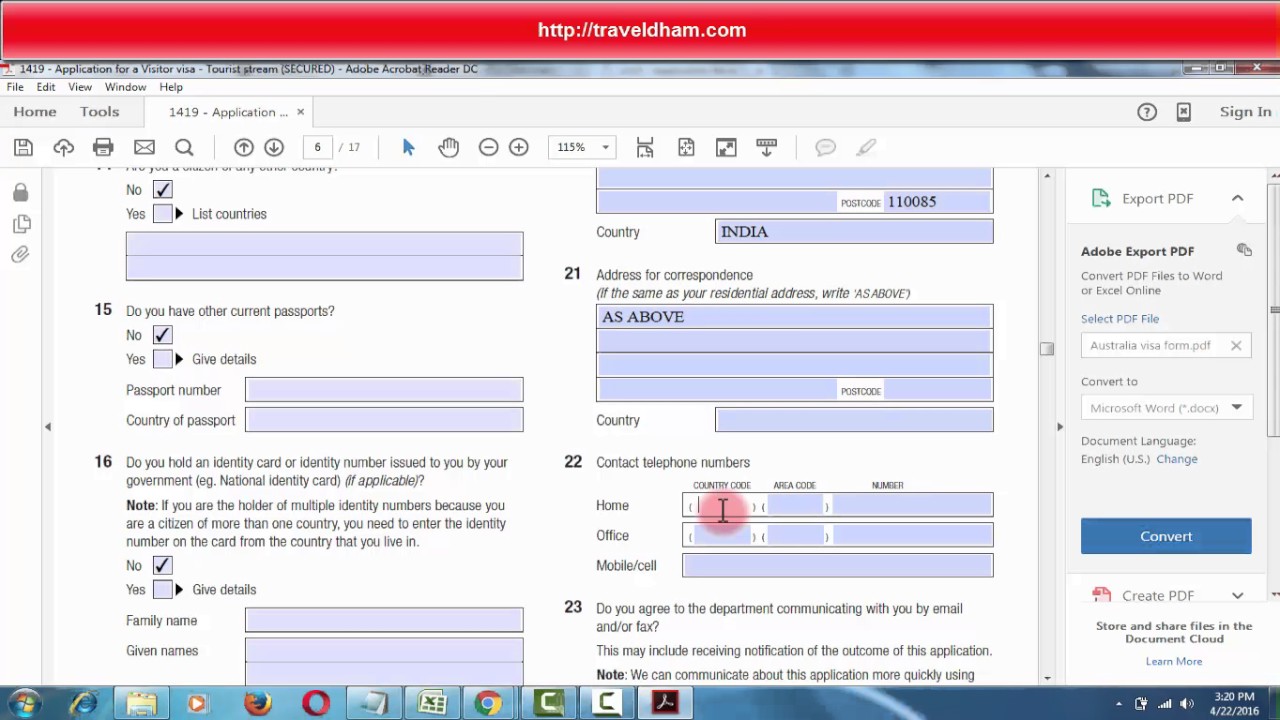Open page thumbnails panel icon

[x=20, y=223]
